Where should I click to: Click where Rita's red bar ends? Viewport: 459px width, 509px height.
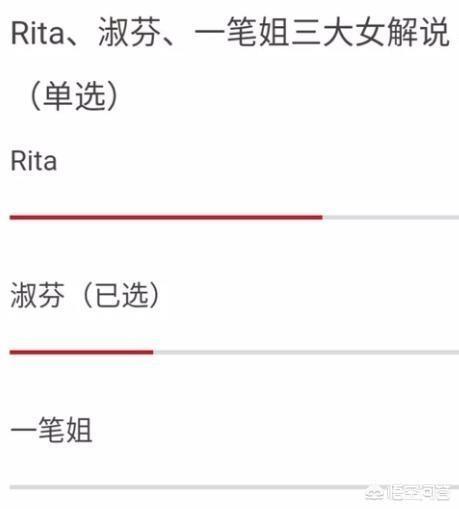pyautogui.click(x=322, y=217)
